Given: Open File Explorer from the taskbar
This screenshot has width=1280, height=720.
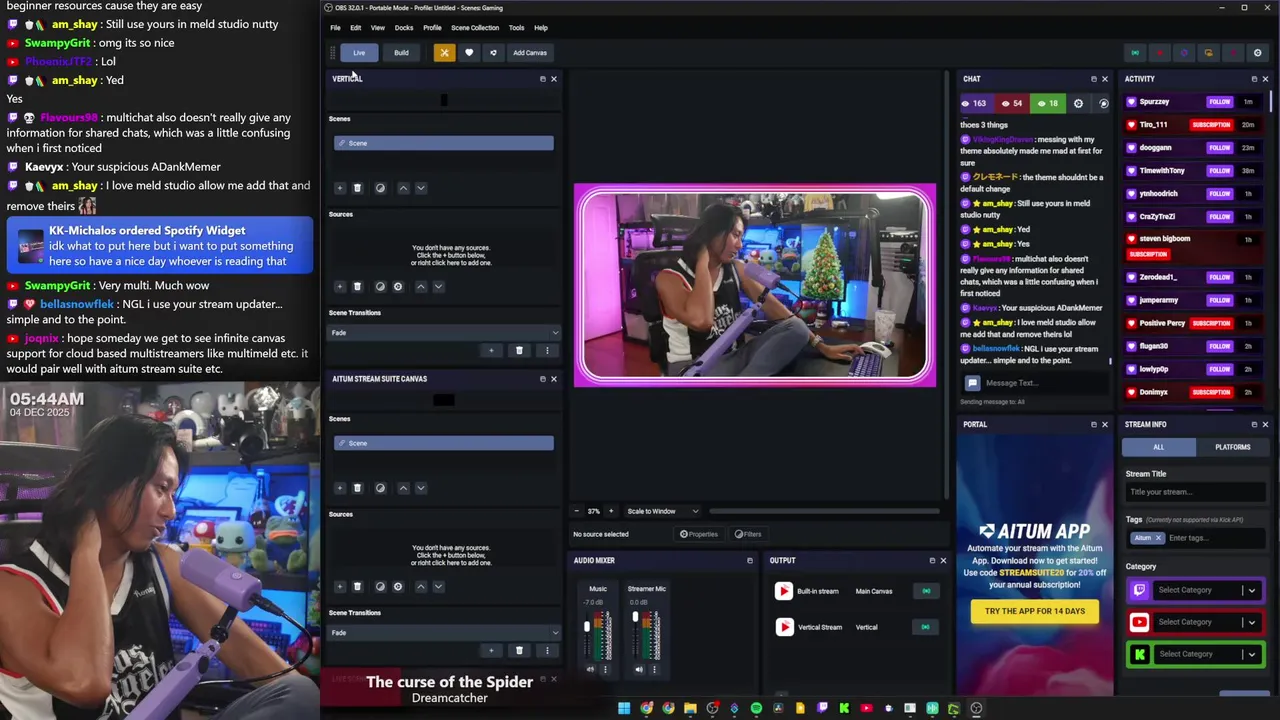Looking at the screenshot, I should 690,709.
